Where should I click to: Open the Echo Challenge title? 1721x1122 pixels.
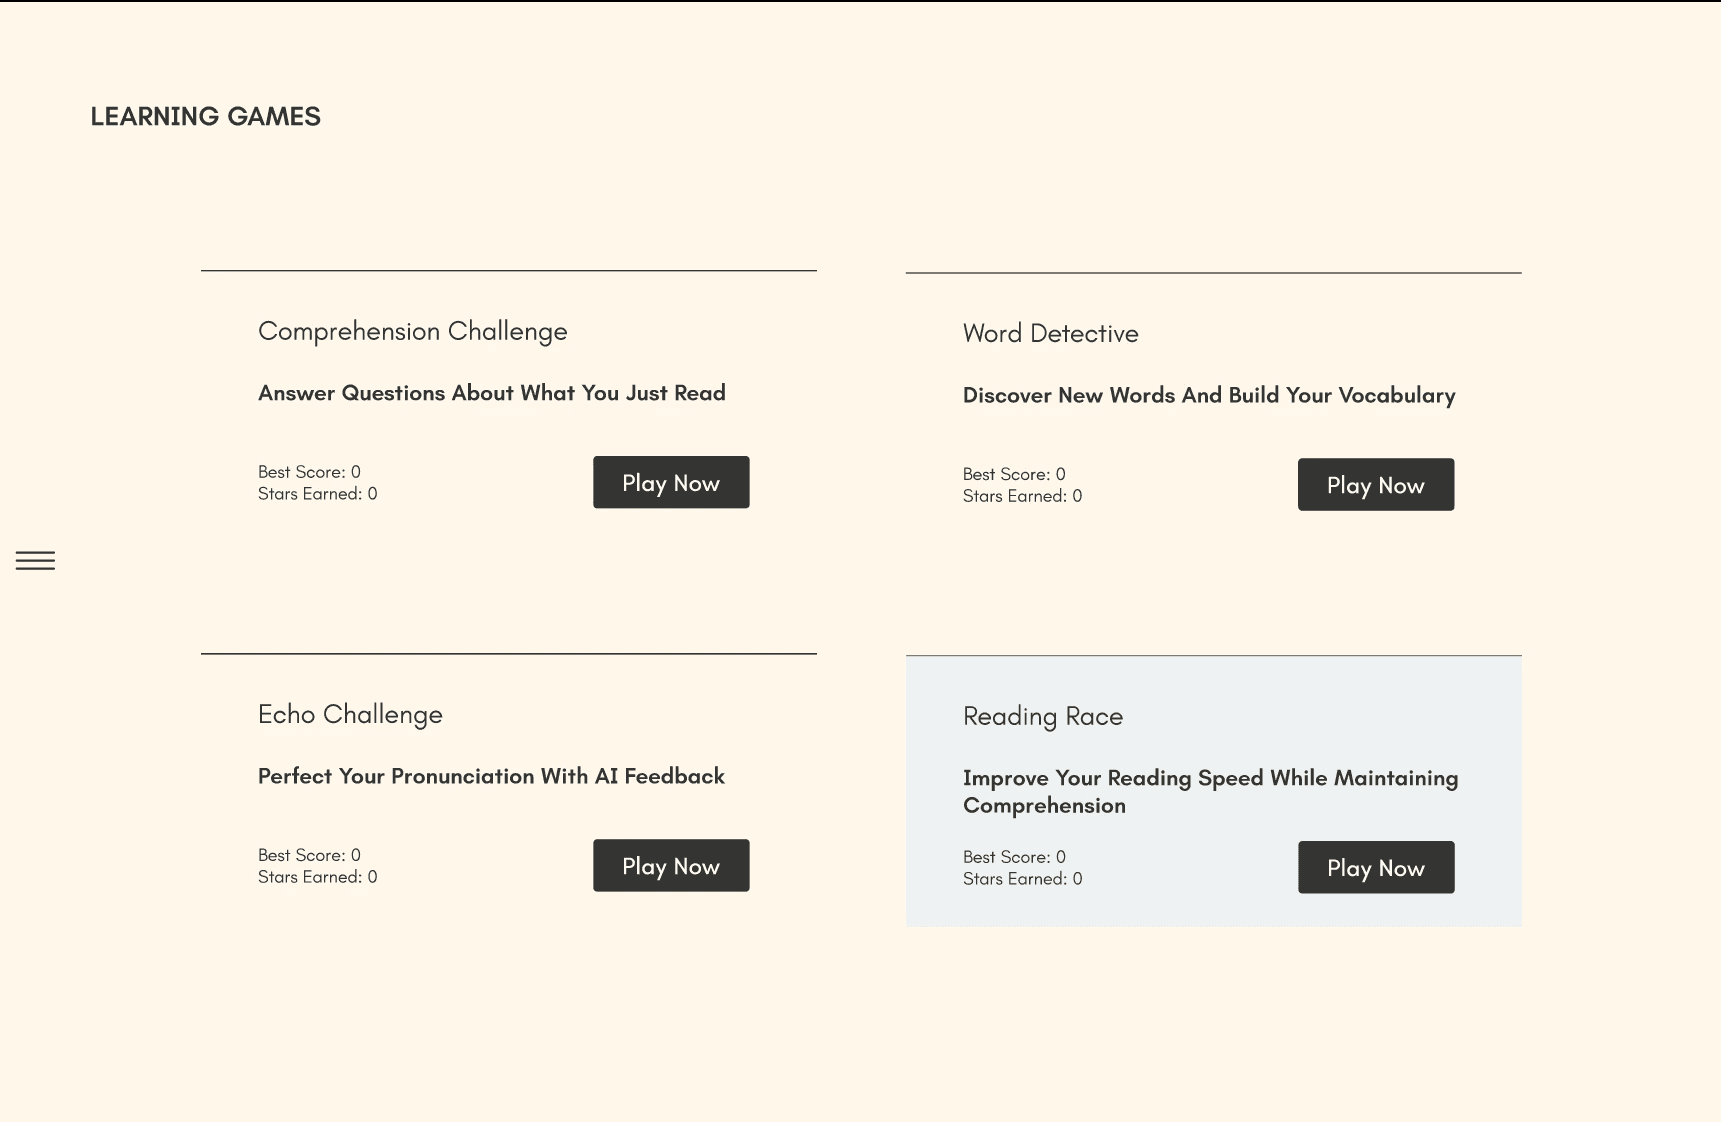(x=350, y=715)
